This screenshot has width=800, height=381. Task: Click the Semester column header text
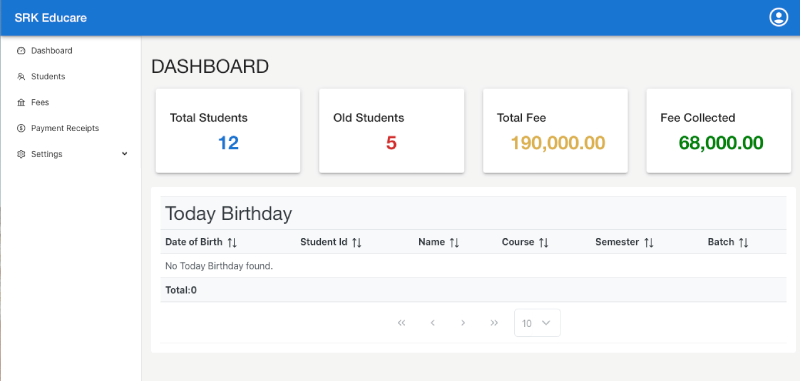click(x=617, y=242)
